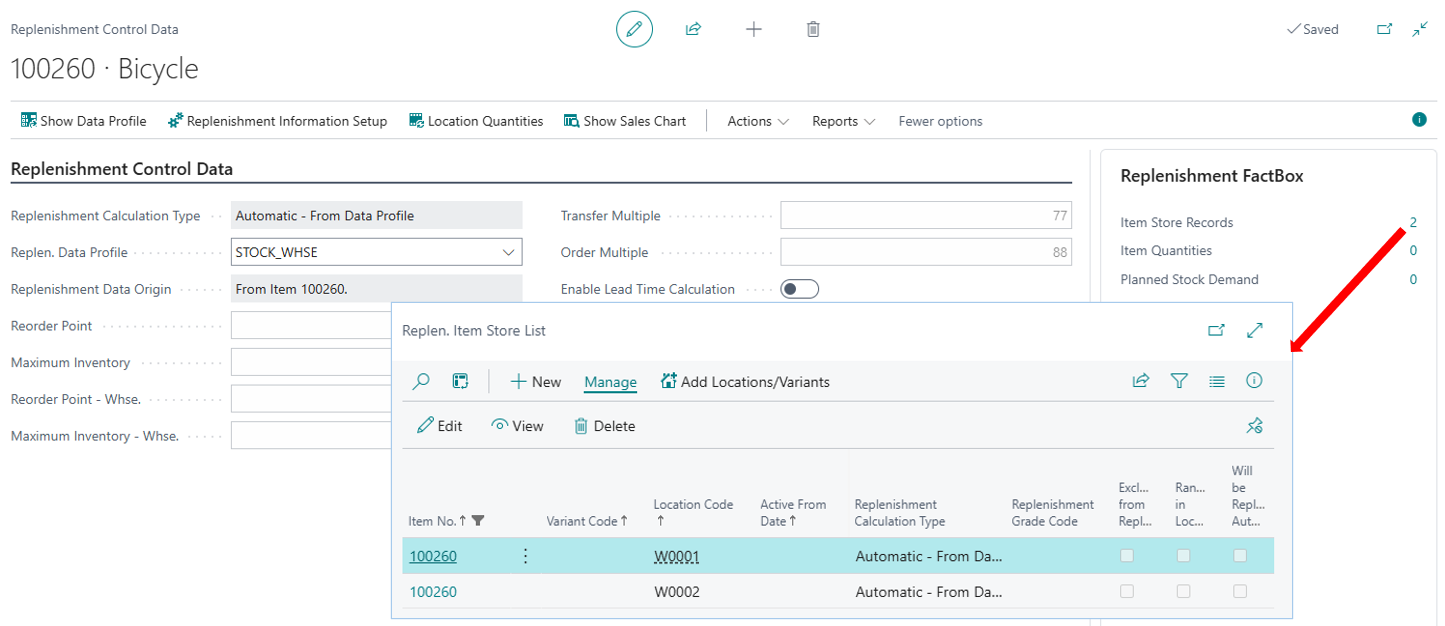Toggle Enable Lead Time Calculation switch
Screen dimensions: 1445x626
799,289
